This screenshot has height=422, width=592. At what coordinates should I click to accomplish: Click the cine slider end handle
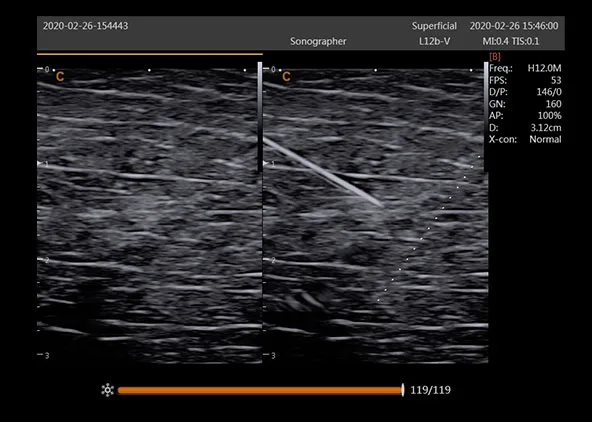pyautogui.click(x=403, y=390)
